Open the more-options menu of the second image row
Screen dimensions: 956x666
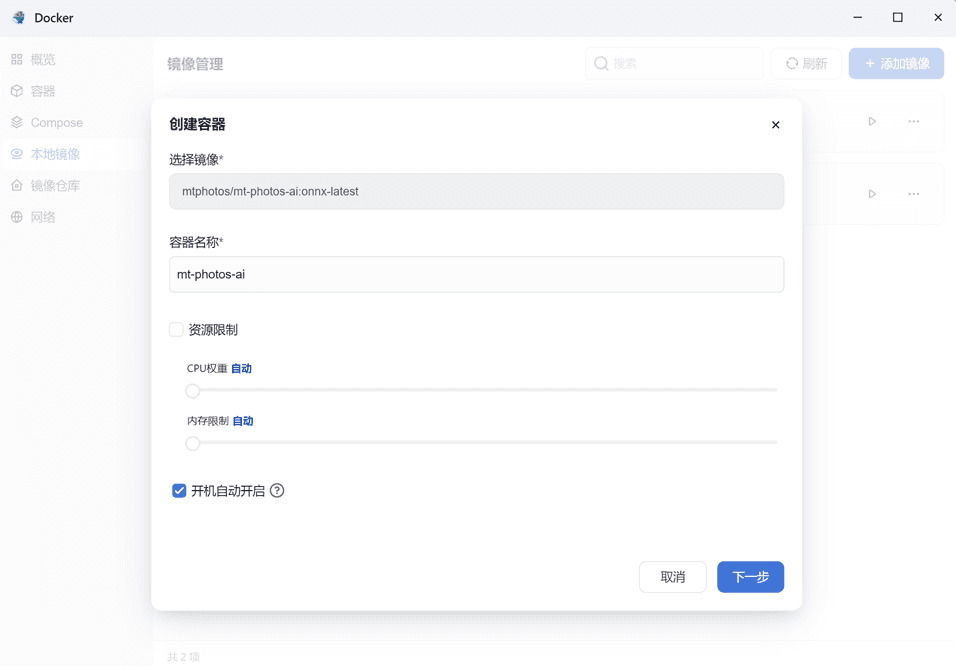click(913, 194)
